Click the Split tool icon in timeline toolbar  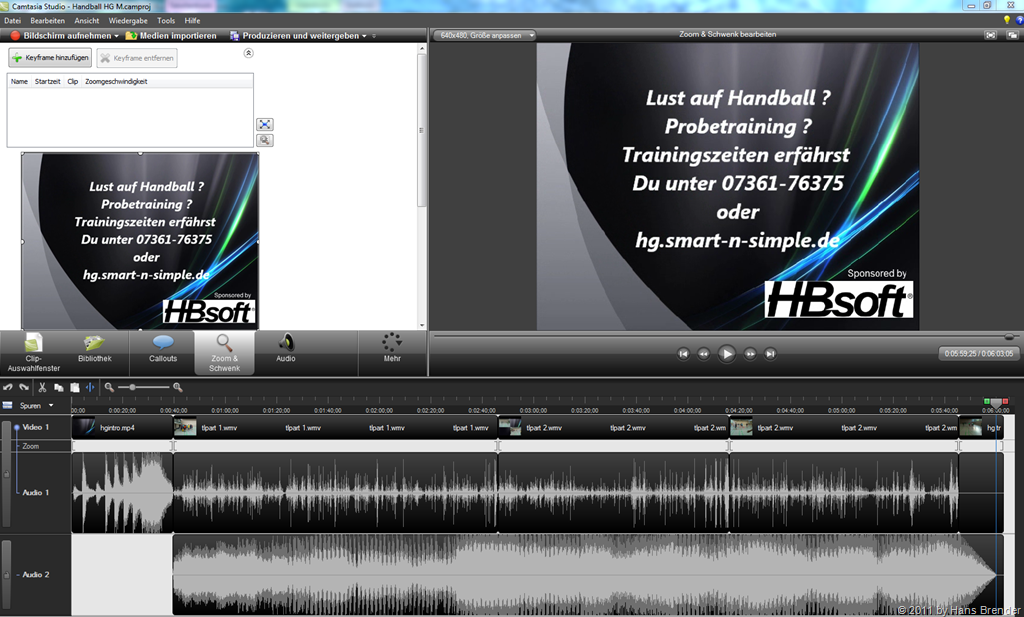point(90,387)
